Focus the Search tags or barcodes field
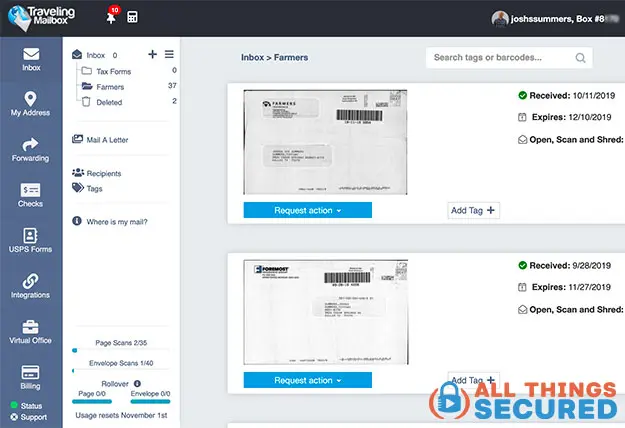The width and height of the screenshot is (625, 428). (509, 58)
